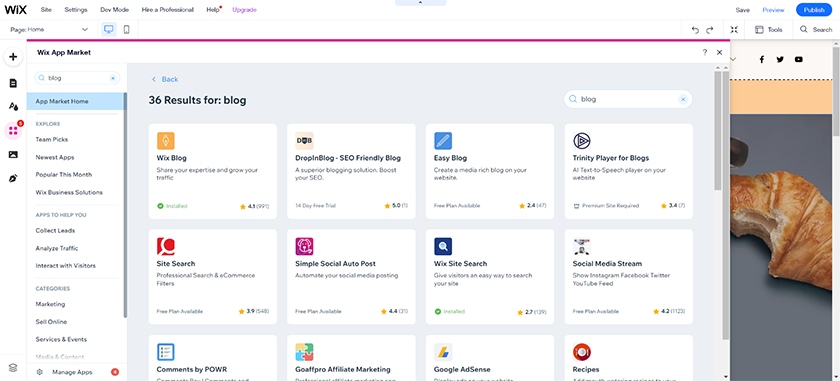The image size is (840, 381).
Task: Open the Help menu
Action: 213,10
